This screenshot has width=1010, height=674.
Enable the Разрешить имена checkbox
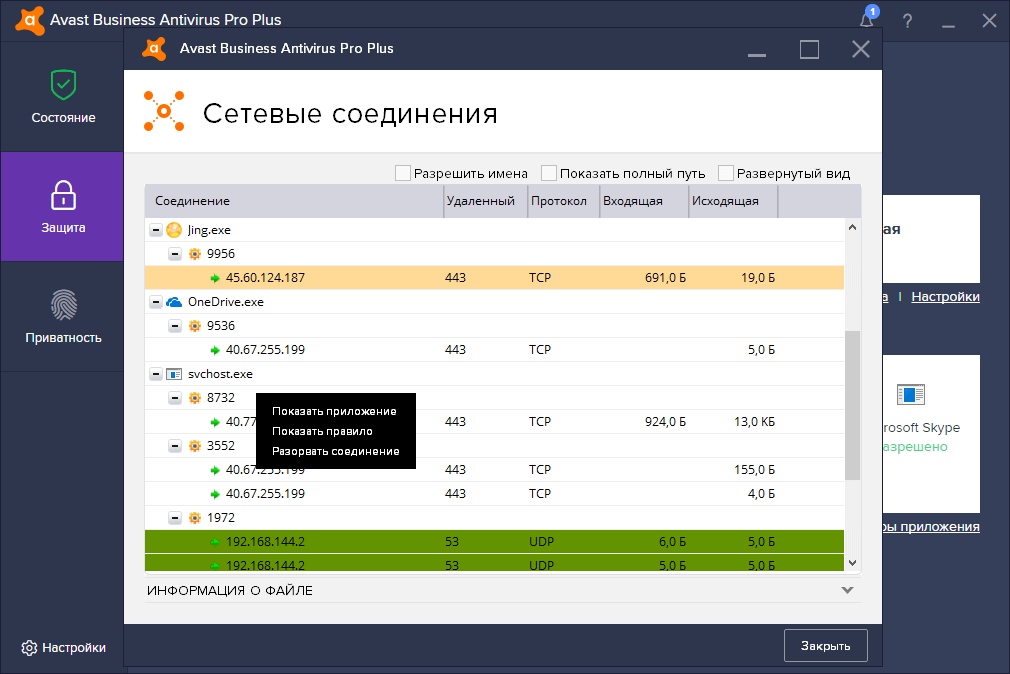[403, 173]
